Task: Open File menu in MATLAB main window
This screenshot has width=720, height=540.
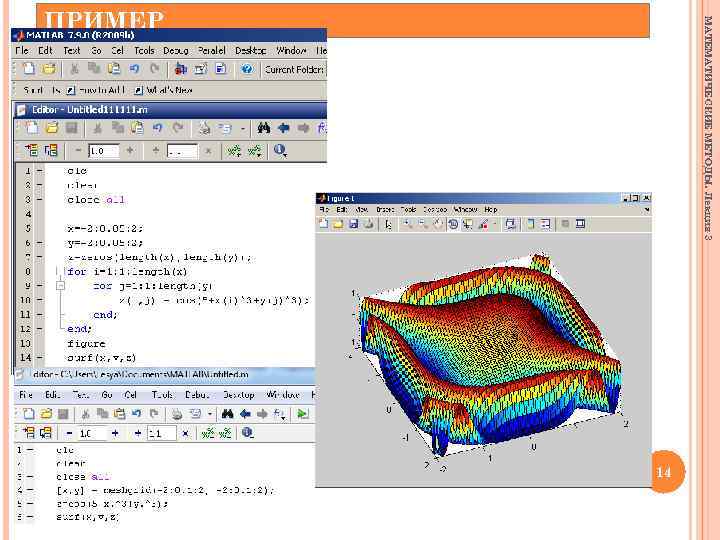Action: pyautogui.click(x=22, y=50)
